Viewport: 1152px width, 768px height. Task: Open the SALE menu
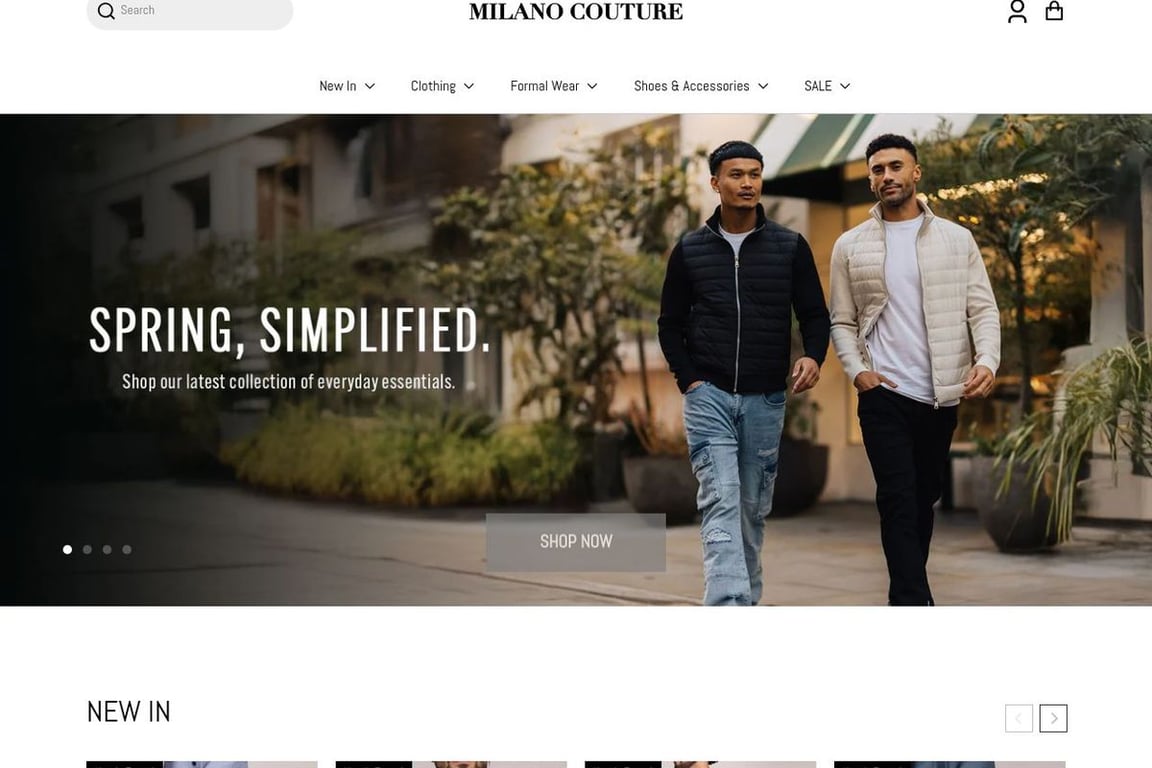(x=827, y=86)
